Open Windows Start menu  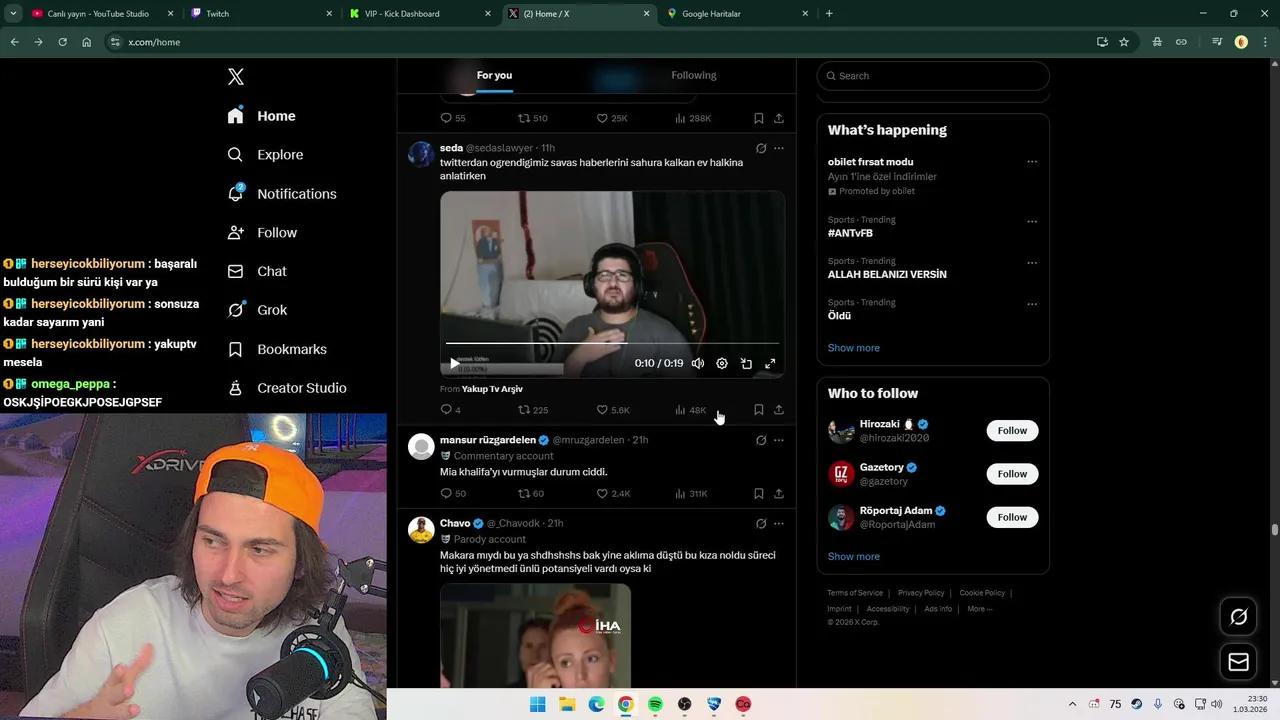(538, 704)
